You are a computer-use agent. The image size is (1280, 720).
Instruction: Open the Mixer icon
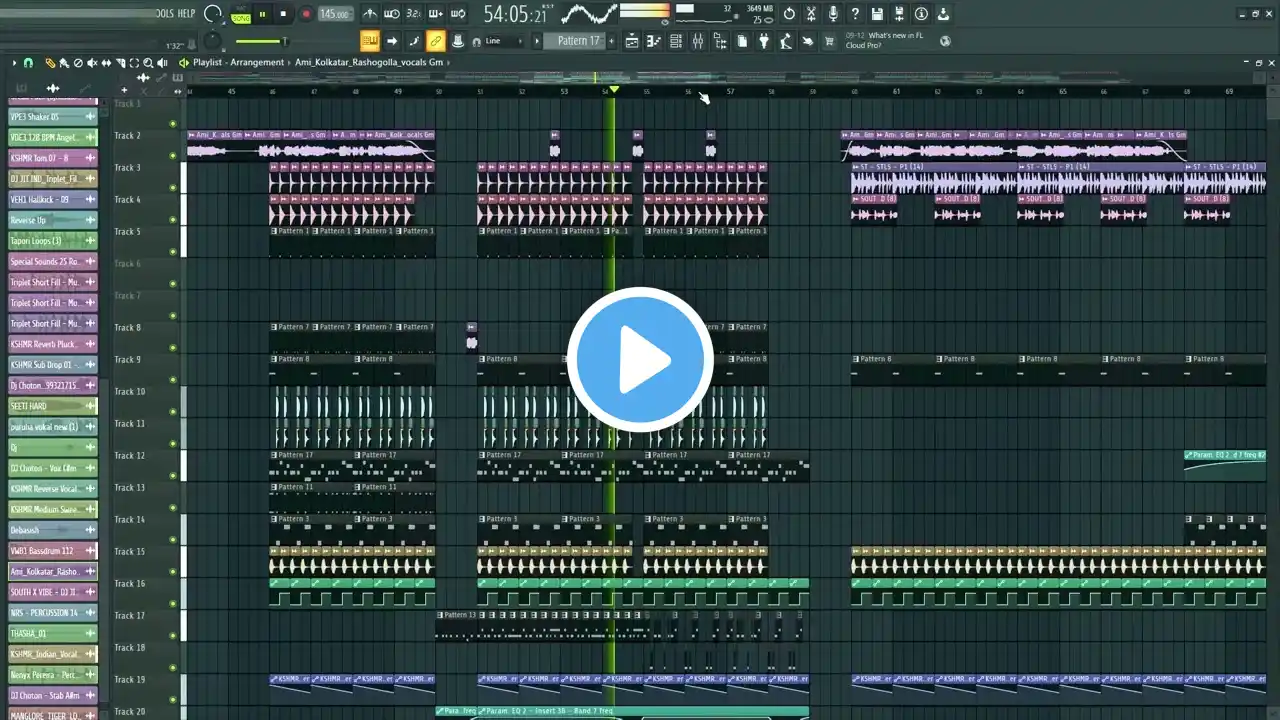[698, 41]
